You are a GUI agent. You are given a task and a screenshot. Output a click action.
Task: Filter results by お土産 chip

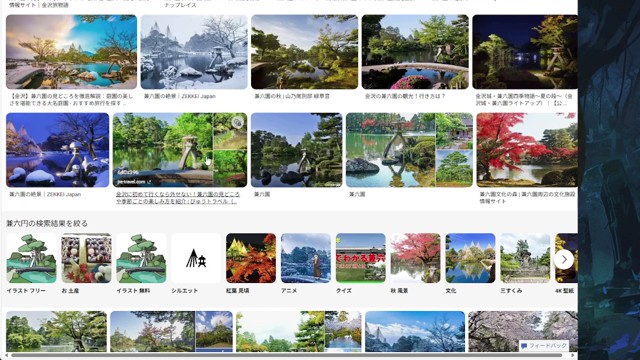[x=86, y=264]
